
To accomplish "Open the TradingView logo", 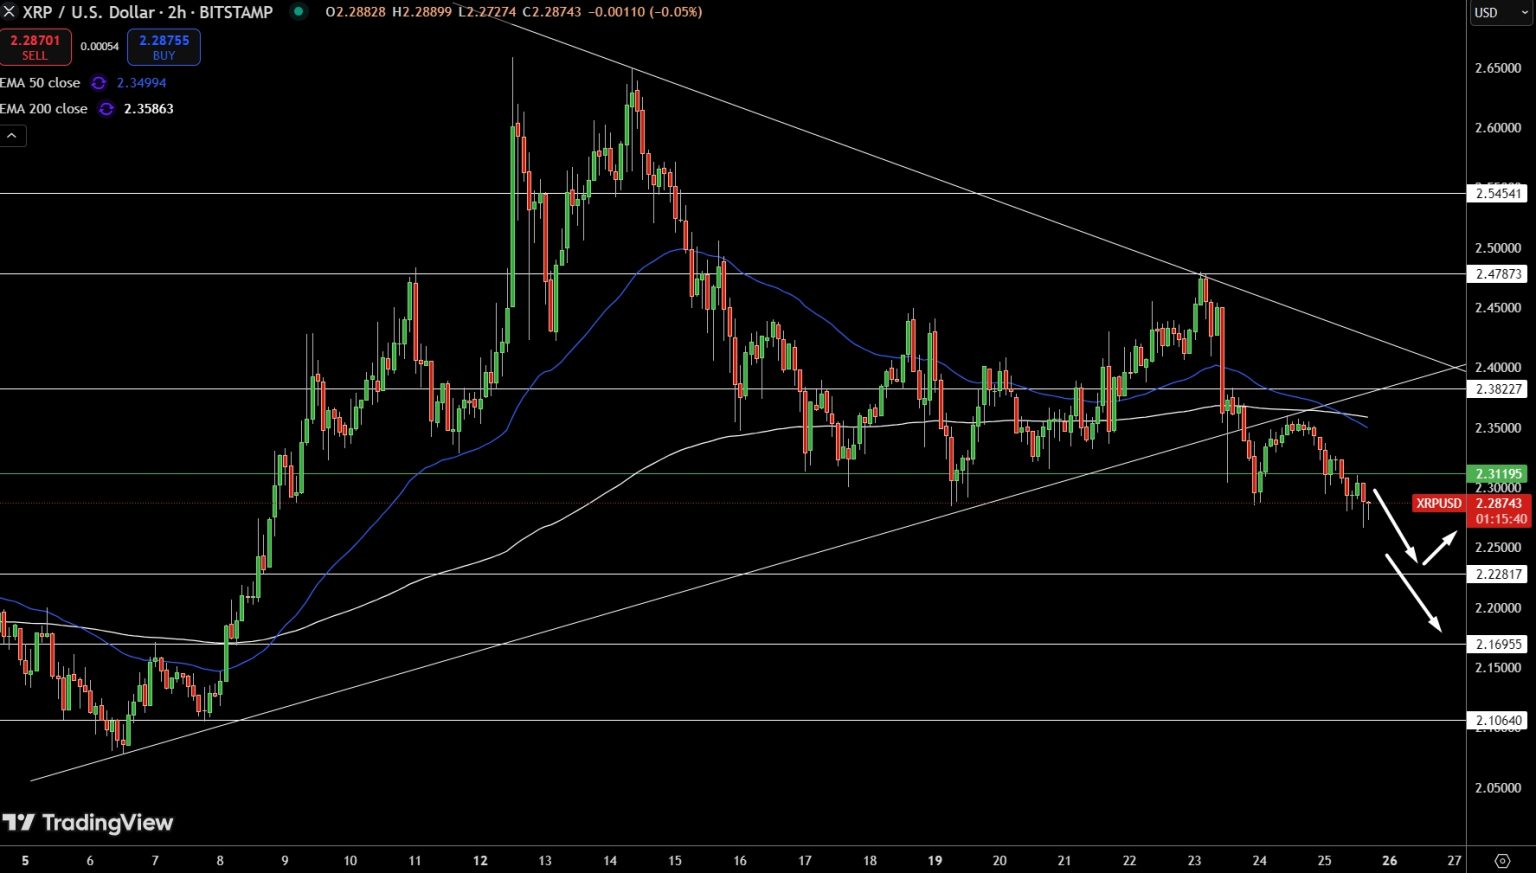I will [90, 823].
